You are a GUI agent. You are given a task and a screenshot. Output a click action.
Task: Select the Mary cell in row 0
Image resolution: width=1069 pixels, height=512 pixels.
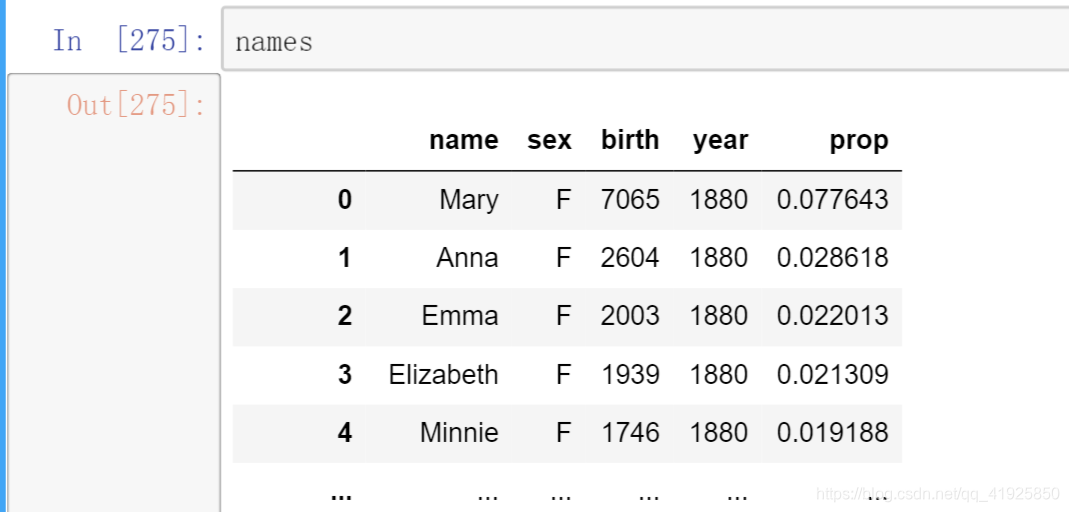tap(468, 200)
